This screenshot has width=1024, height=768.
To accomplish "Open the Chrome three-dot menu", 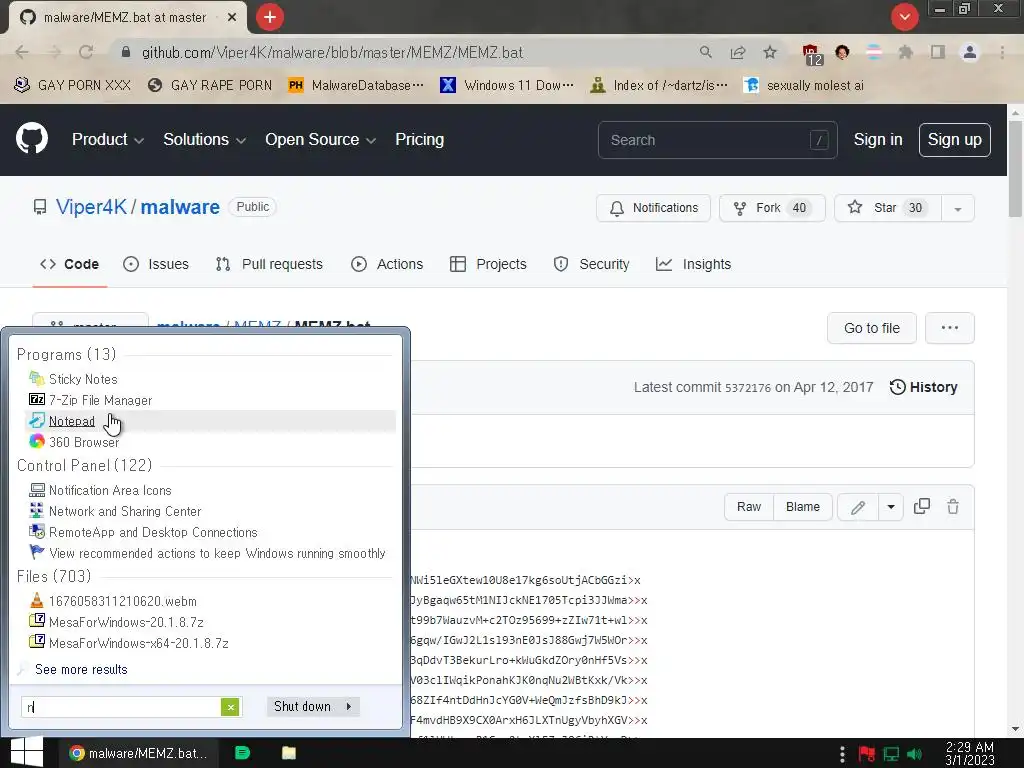I will [1002, 52].
